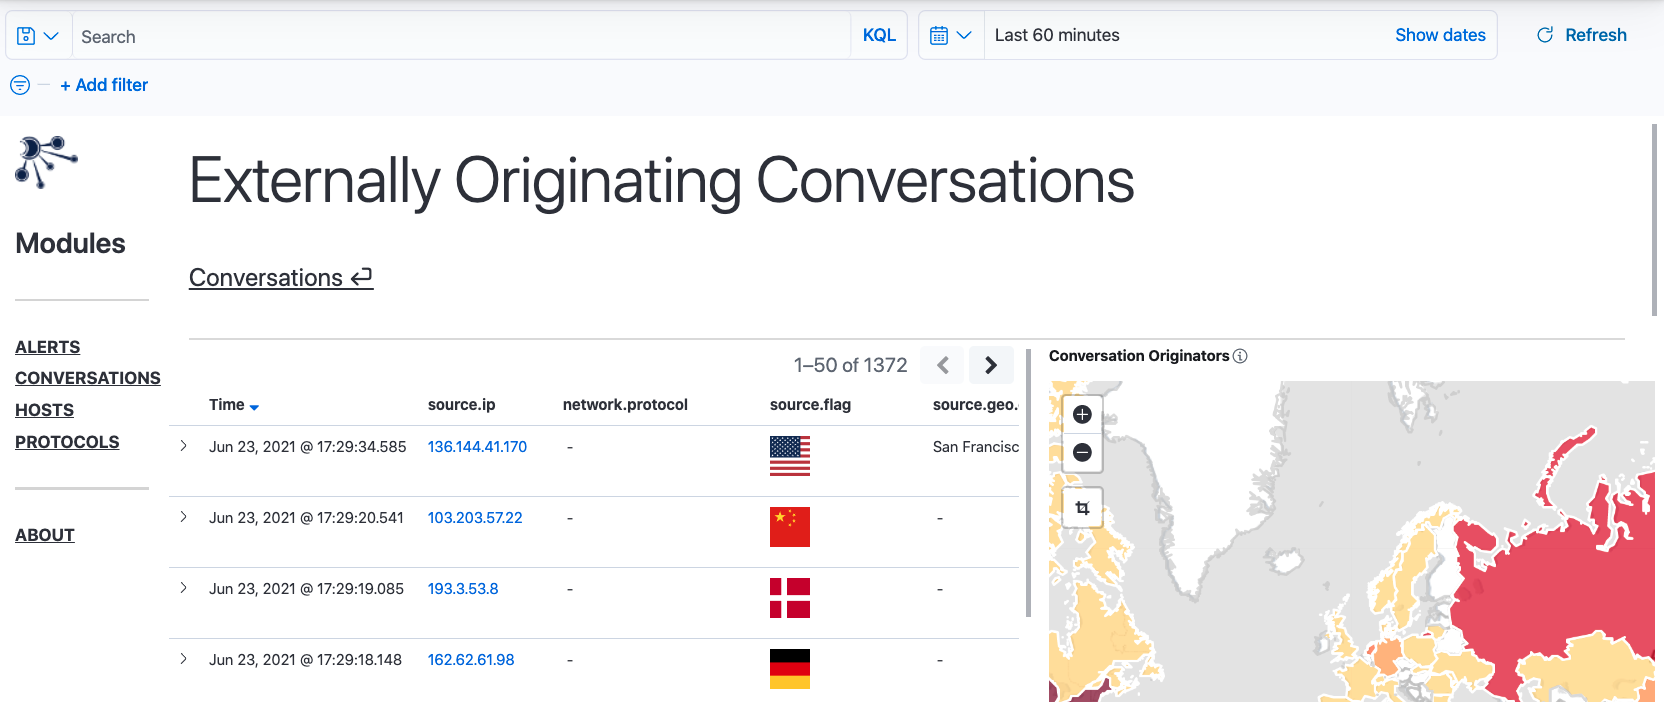Click Show dates link
The height and width of the screenshot is (702, 1664).
[1440, 35]
